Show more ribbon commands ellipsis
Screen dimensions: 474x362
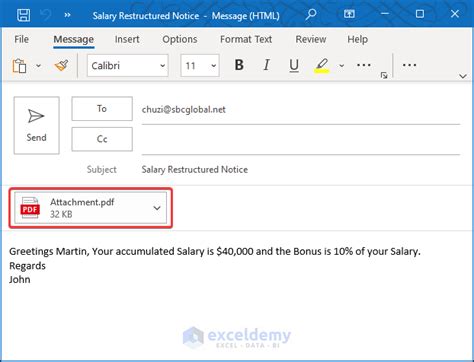(409, 65)
